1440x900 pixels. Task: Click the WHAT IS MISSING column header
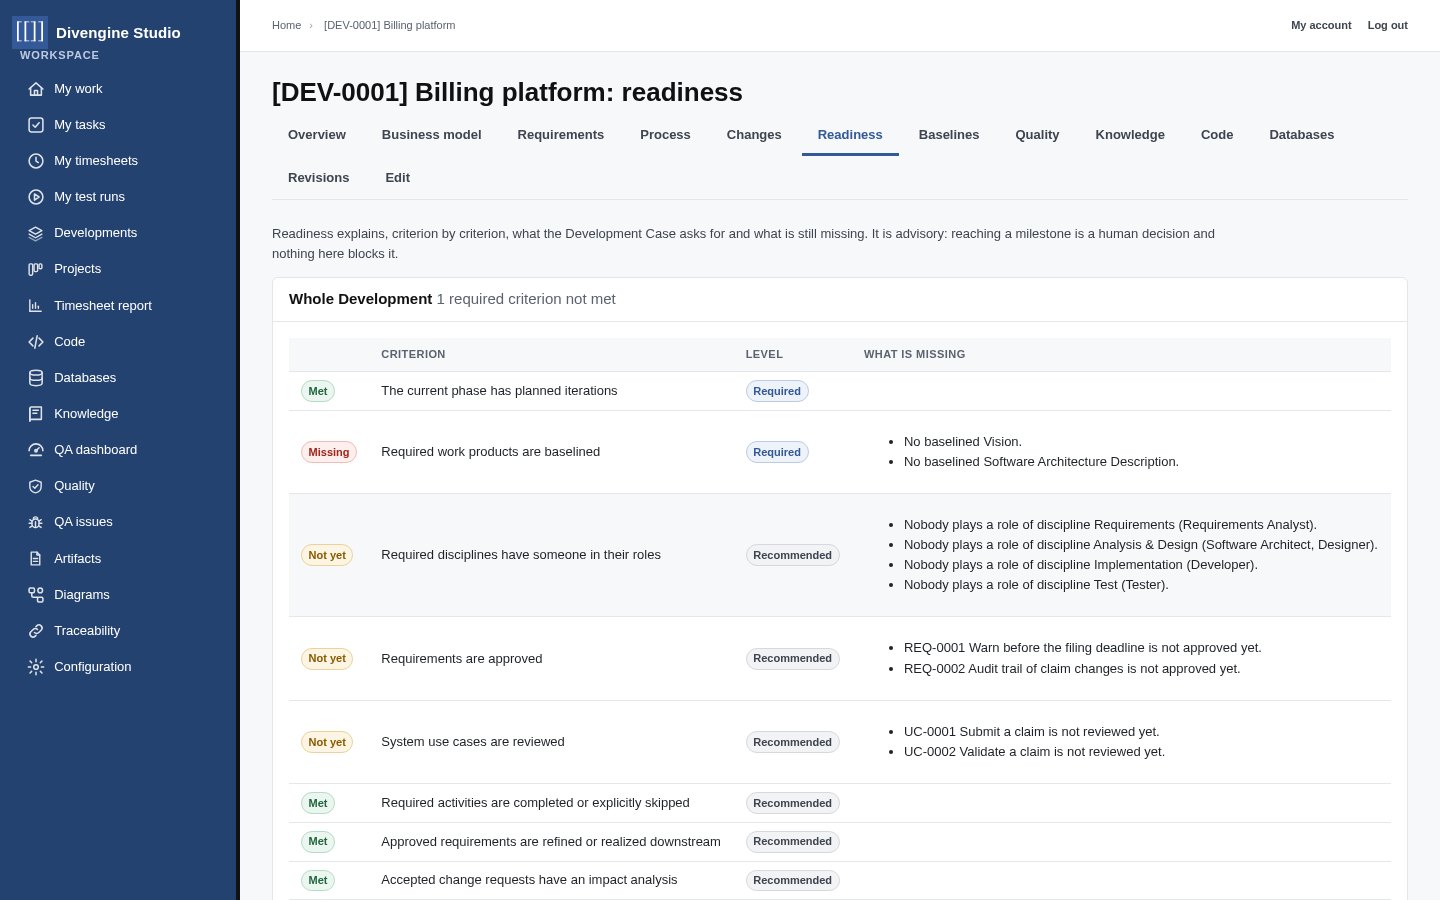[914, 355]
